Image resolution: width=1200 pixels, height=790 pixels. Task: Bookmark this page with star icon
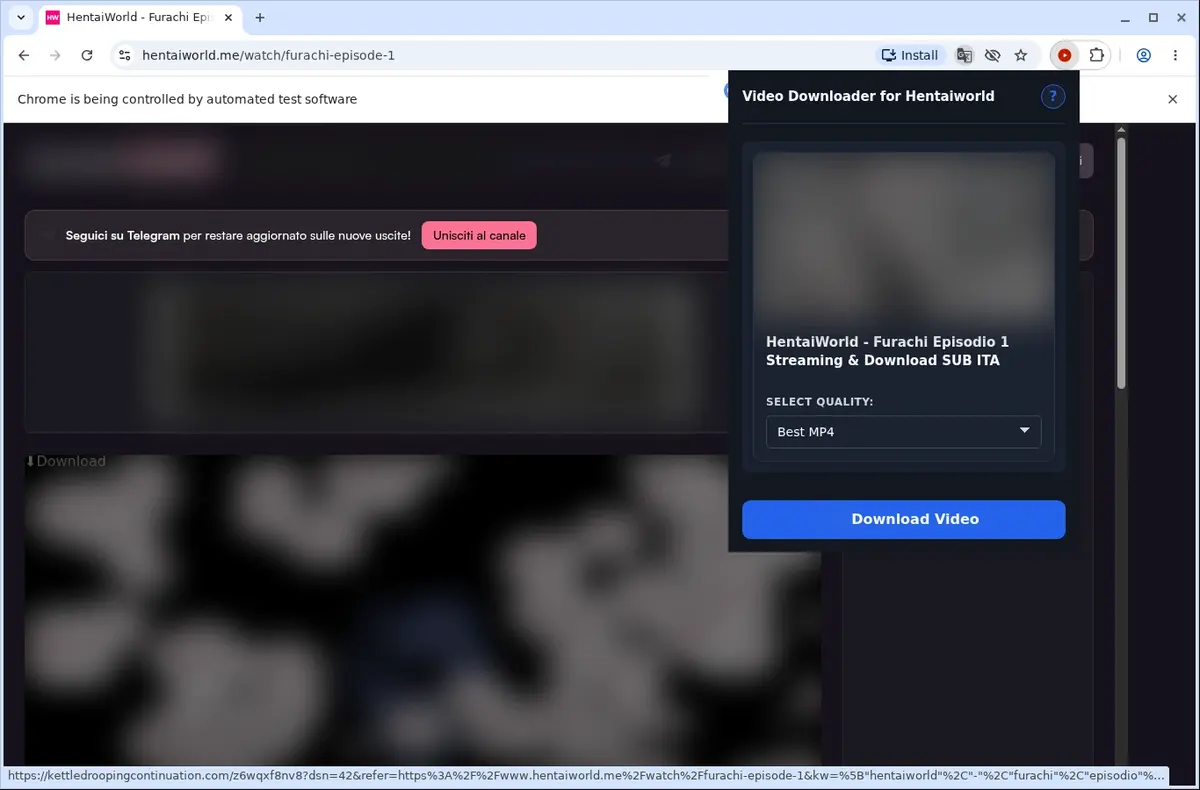tap(1021, 56)
